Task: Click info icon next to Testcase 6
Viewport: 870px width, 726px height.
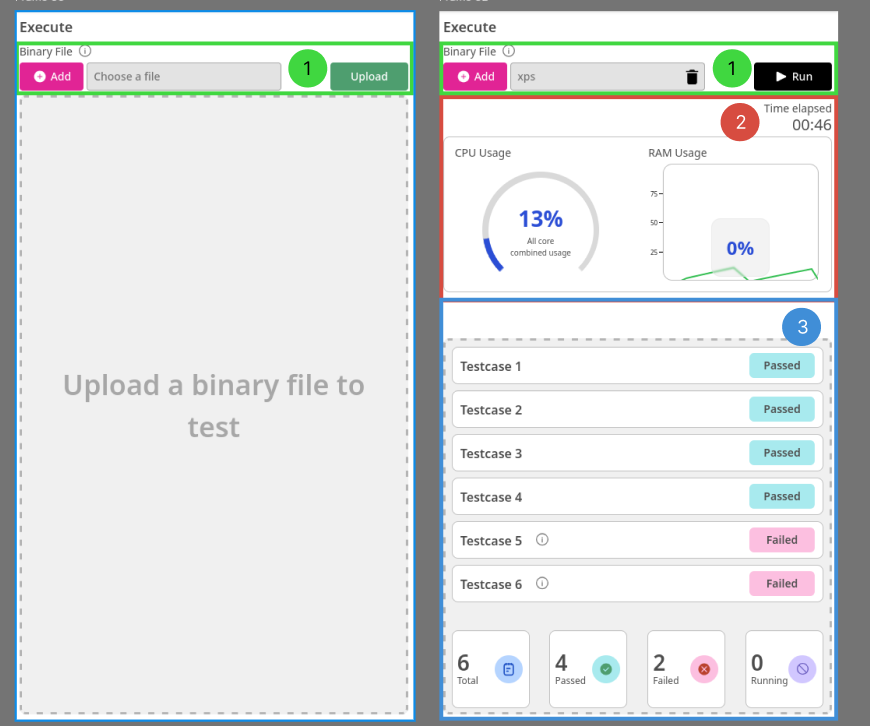Action: click(542, 583)
